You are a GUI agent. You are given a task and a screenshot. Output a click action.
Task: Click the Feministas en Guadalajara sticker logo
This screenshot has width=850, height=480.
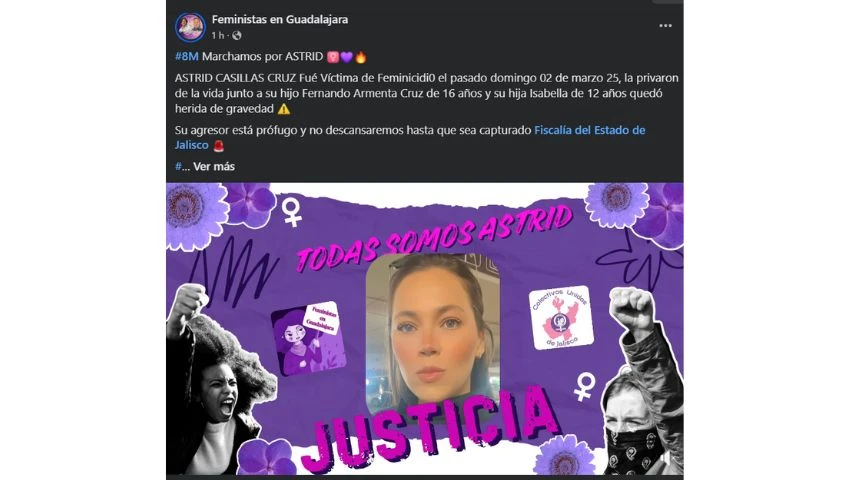(308, 338)
